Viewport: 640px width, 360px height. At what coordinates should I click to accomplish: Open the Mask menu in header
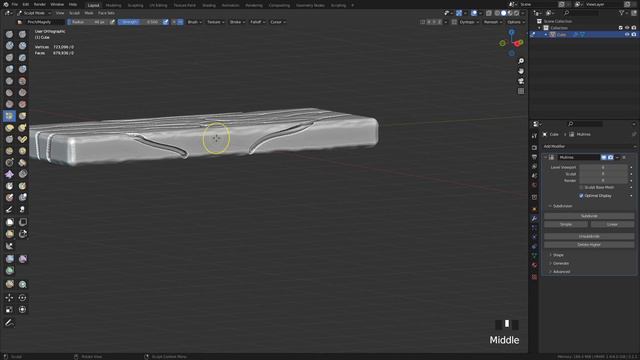[89, 13]
